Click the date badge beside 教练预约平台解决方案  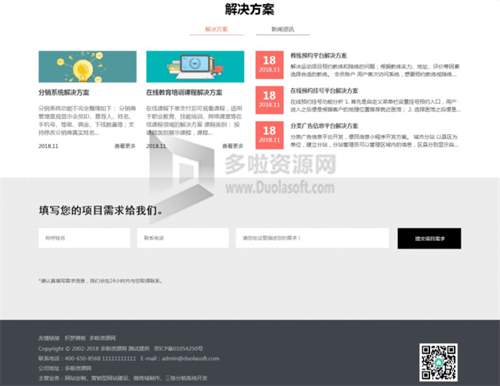pyautogui.click(x=269, y=65)
